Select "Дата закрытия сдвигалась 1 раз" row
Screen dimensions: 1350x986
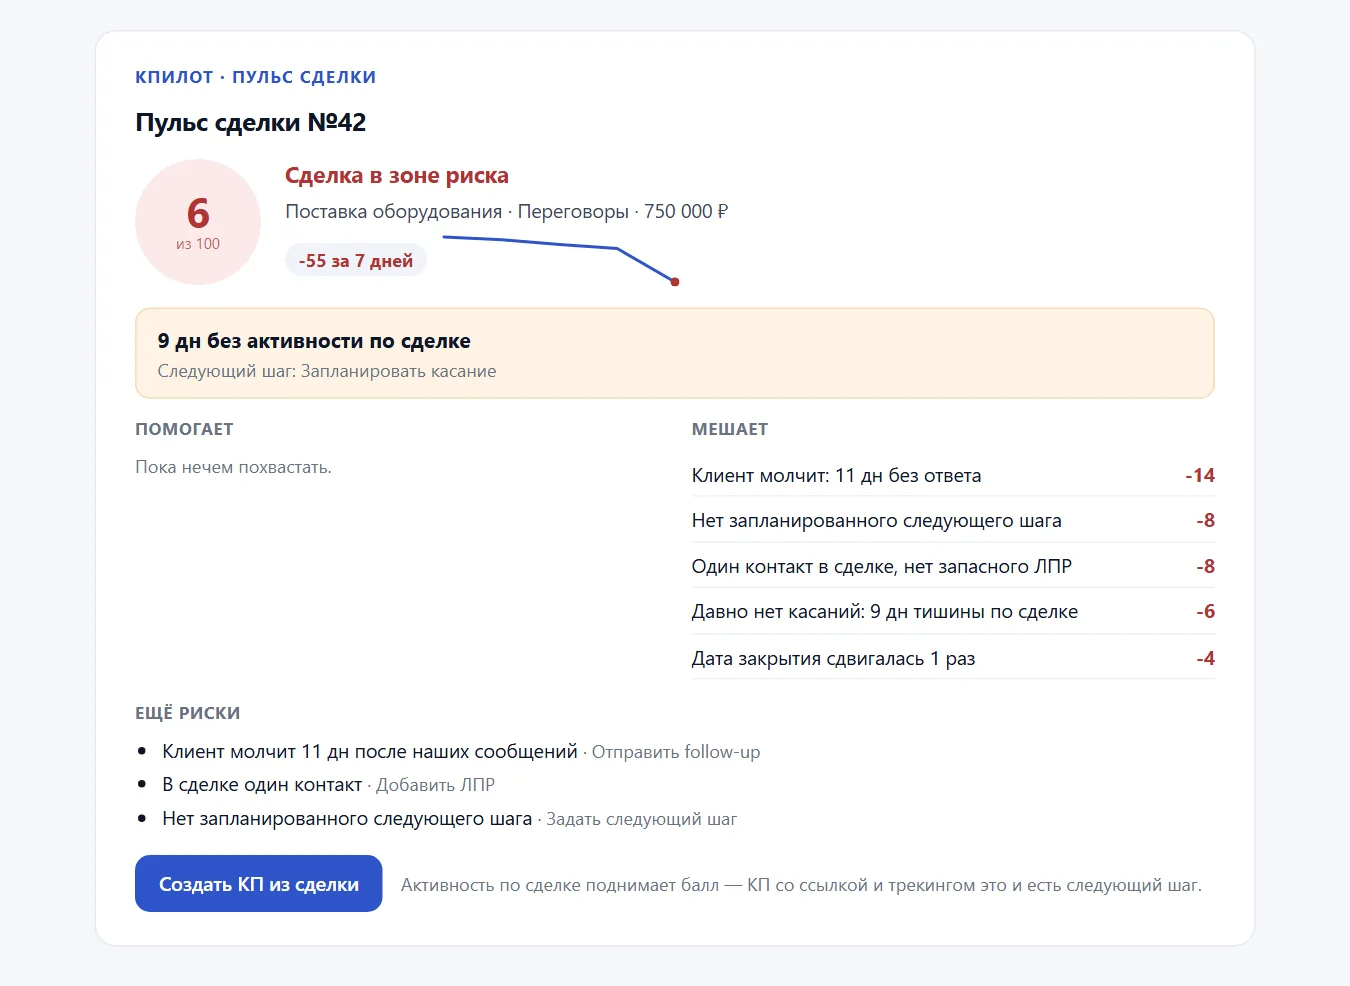click(x=953, y=658)
